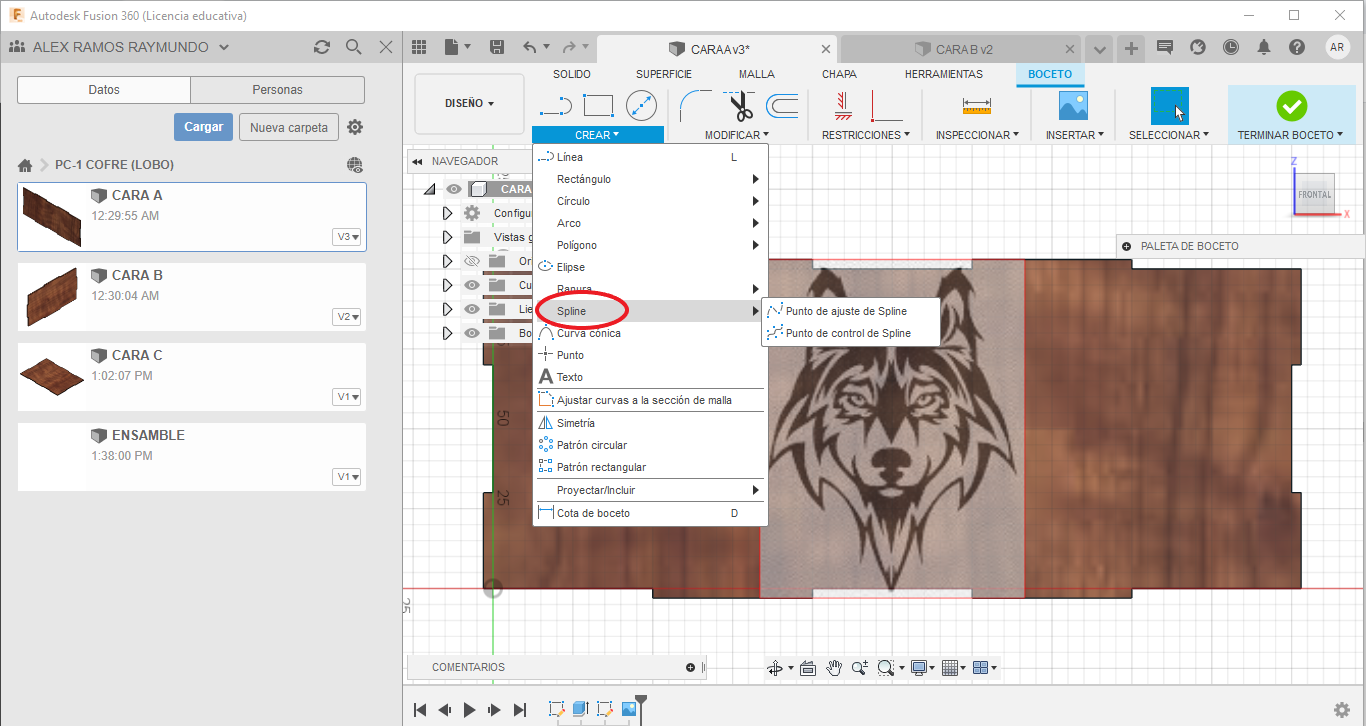Image resolution: width=1366 pixels, height=726 pixels.
Task: Select the two-point rectangle sketch tool
Action: coord(598,106)
